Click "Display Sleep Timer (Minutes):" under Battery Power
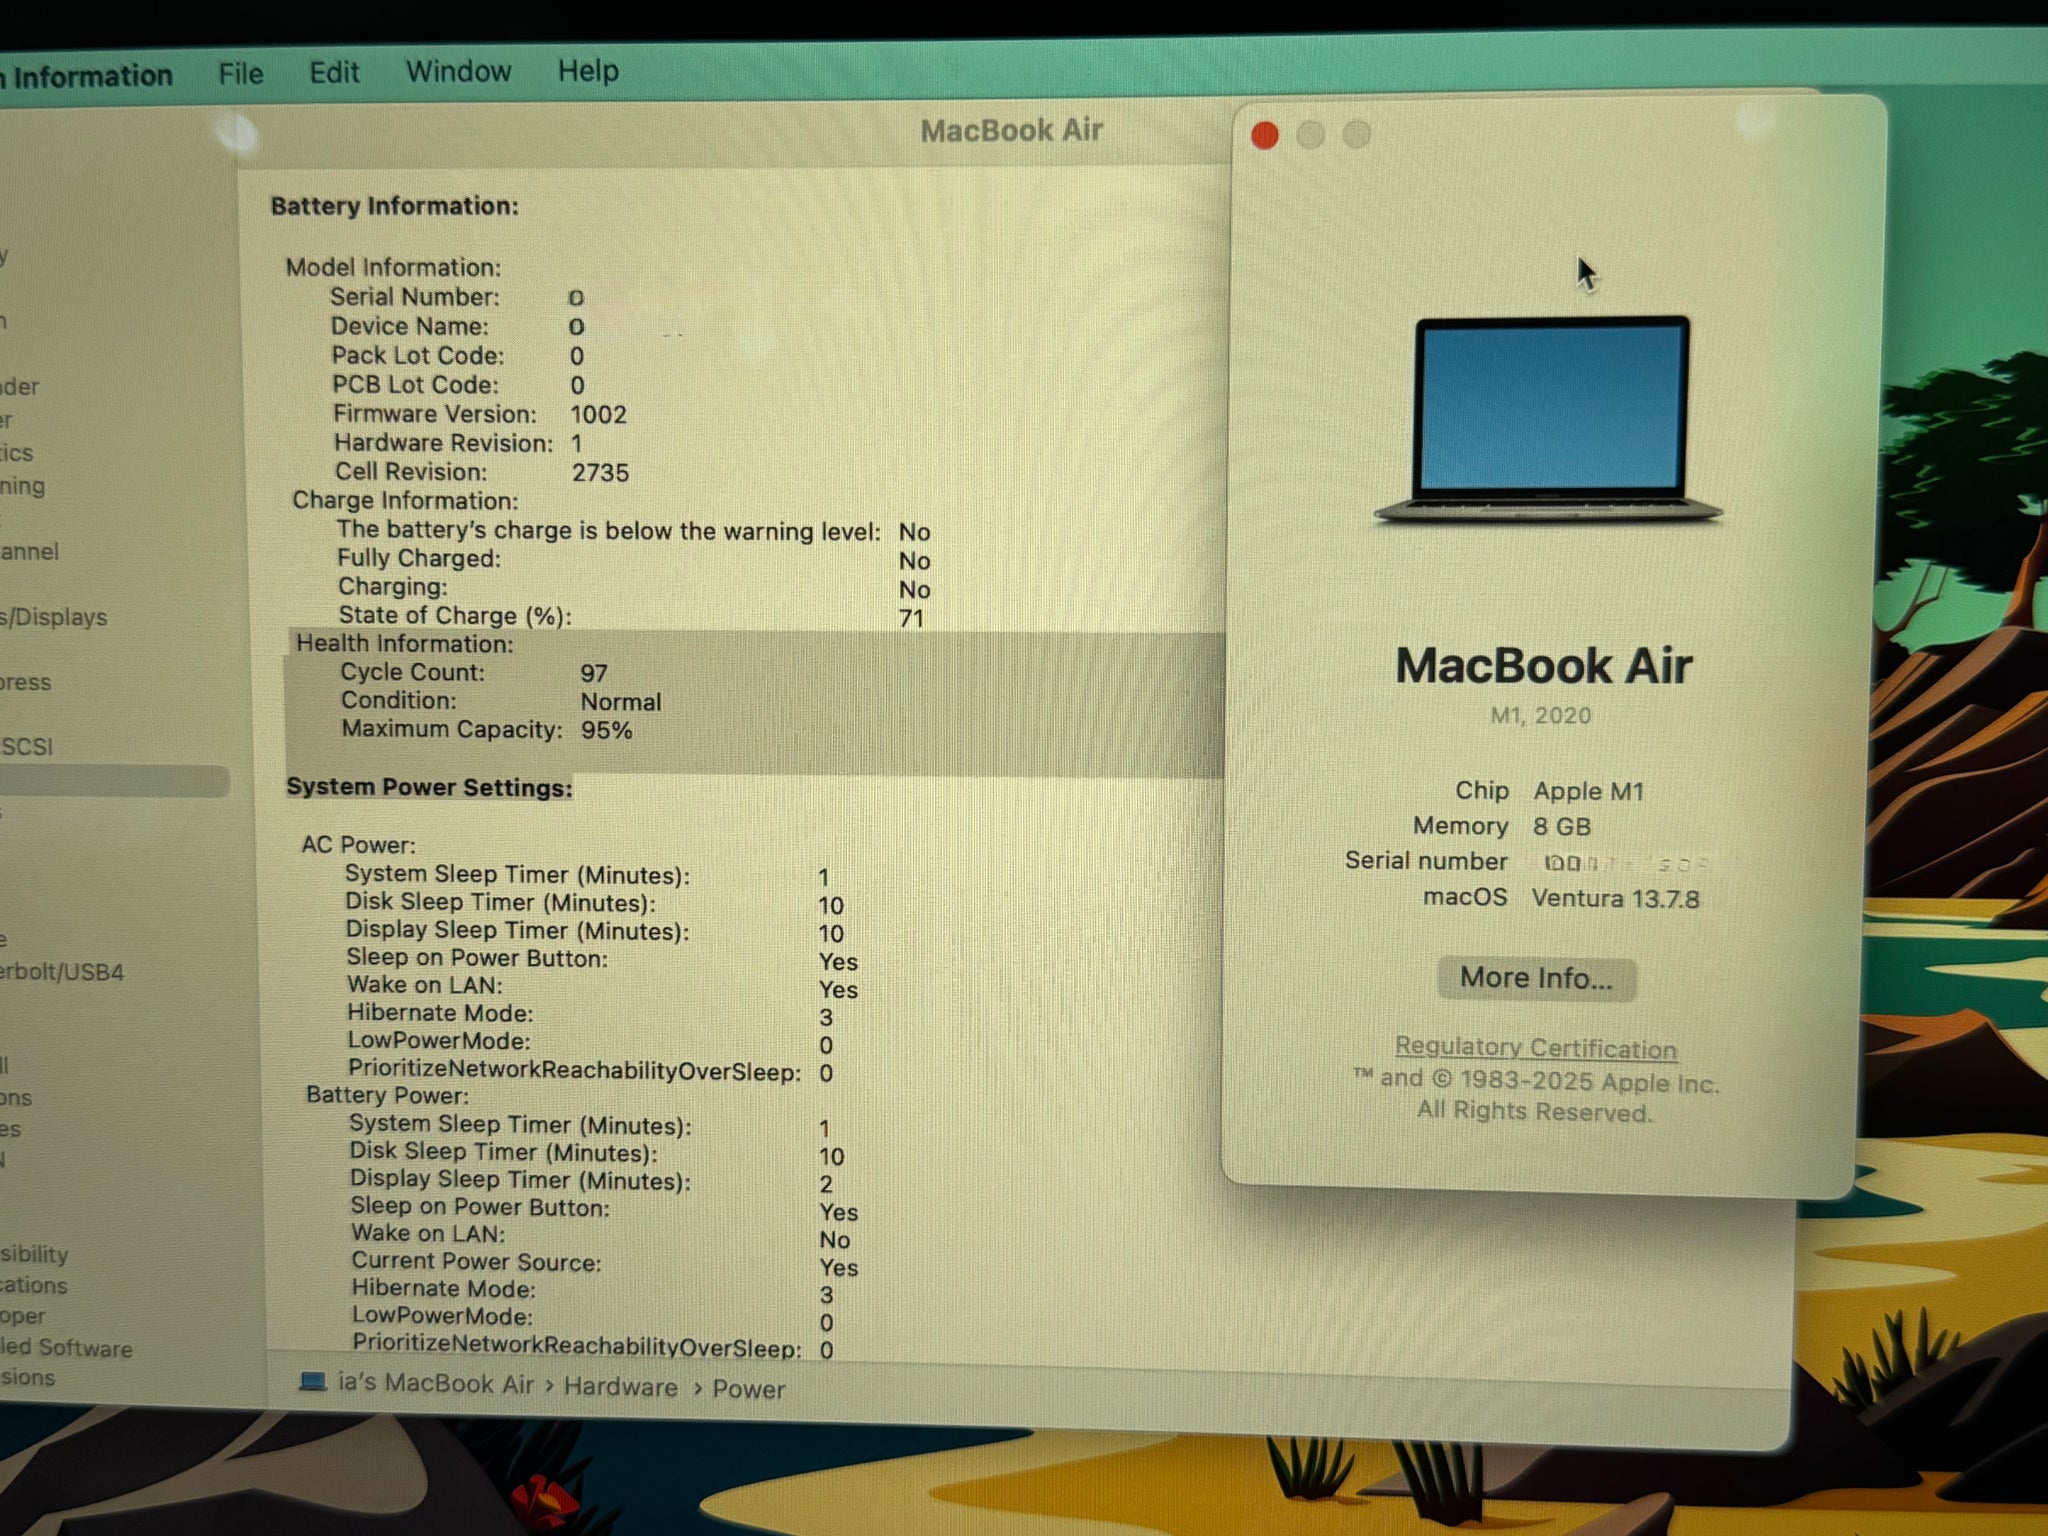The width and height of the screenshot is (2048, 1536). (x=521, y=1180)
